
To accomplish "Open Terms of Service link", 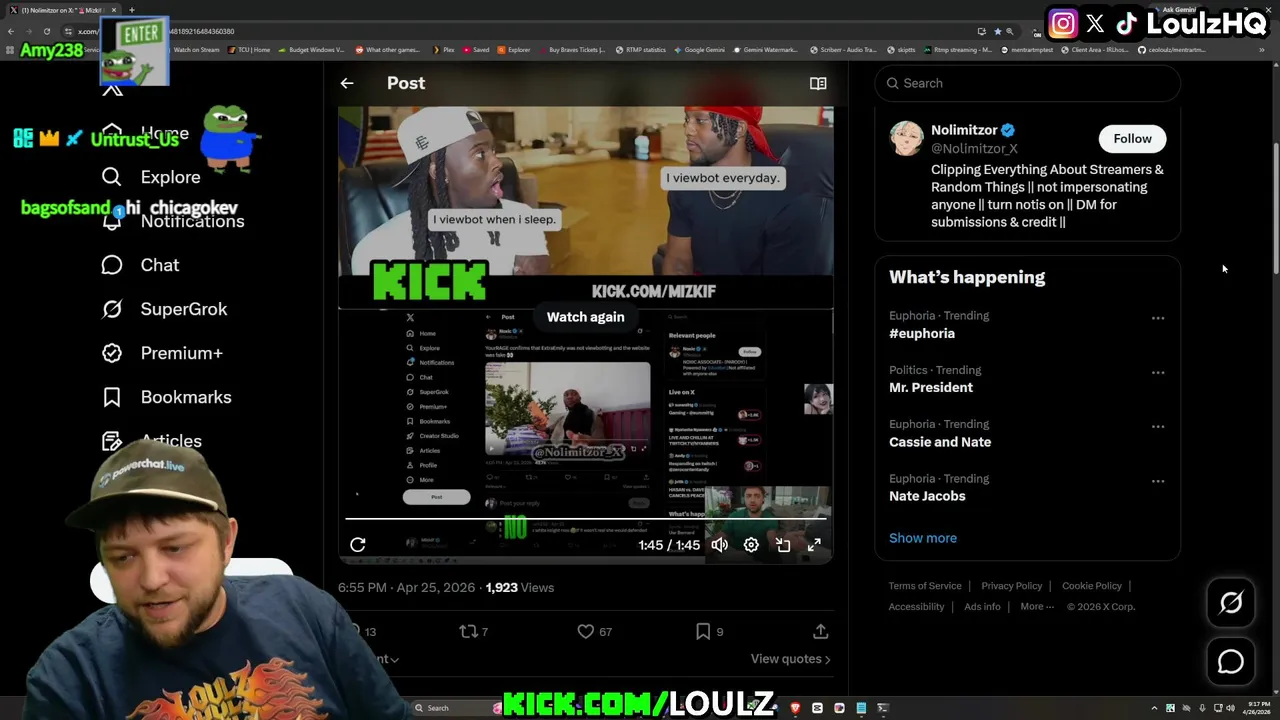I will tap(925, 586).
